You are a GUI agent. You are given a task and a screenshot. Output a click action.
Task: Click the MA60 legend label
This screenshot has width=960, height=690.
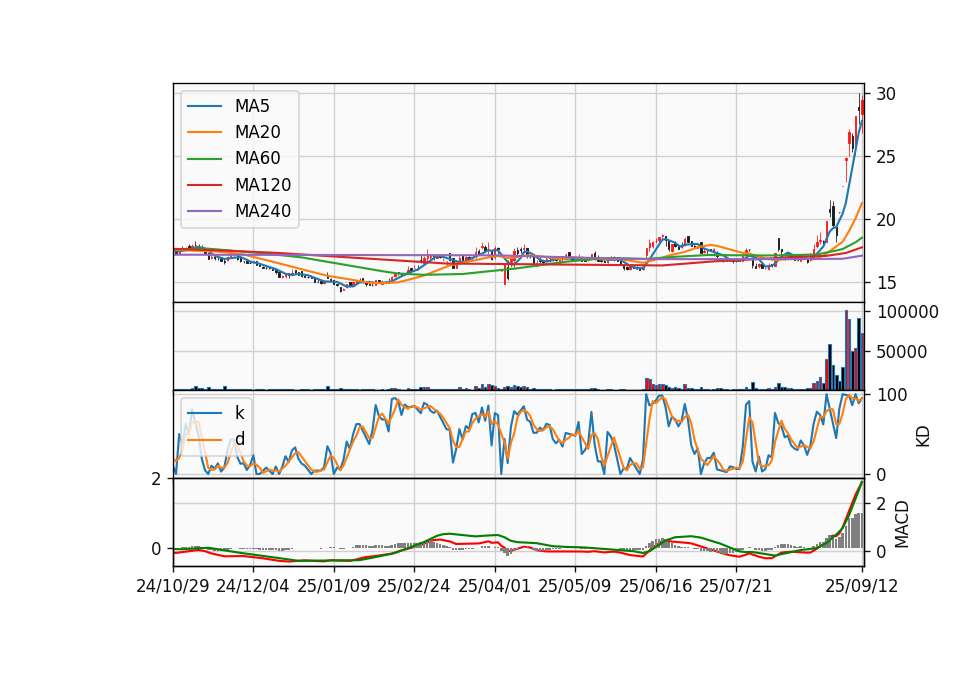(257, 159)
